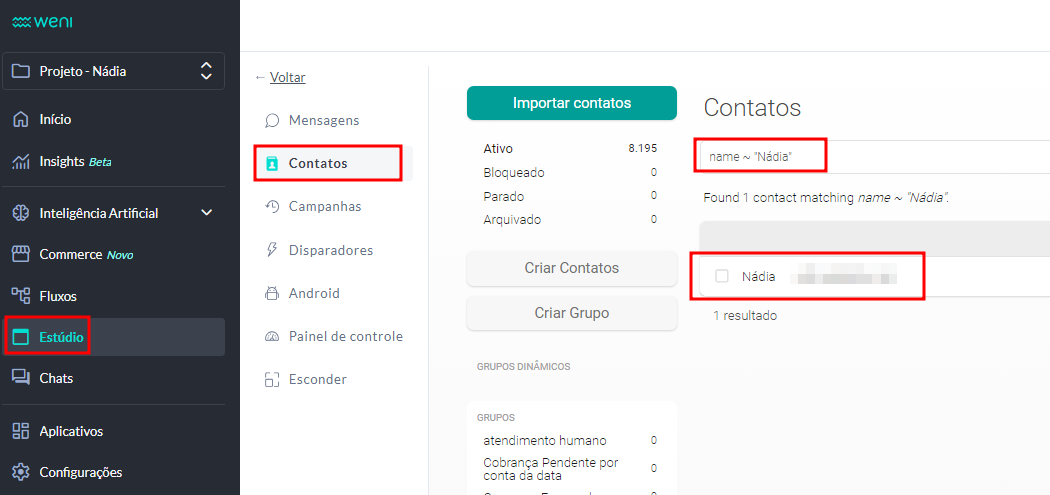
Task: Open Painel de controle menu item
Action: pos(345,336)
